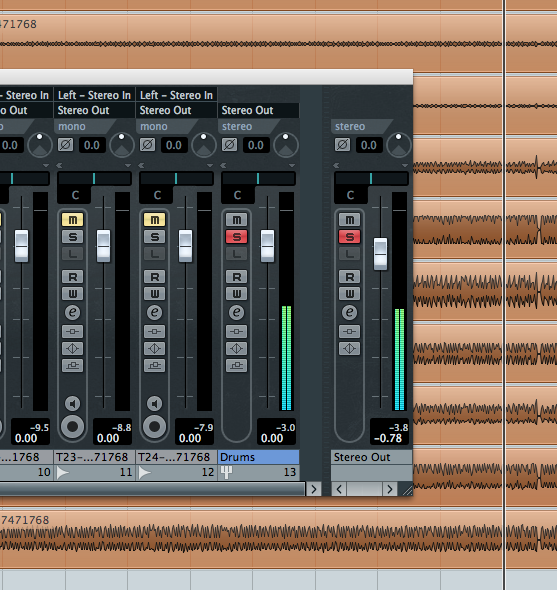
Task: Bypass EQ on the Drums channel
Action: tap(237, 348)
